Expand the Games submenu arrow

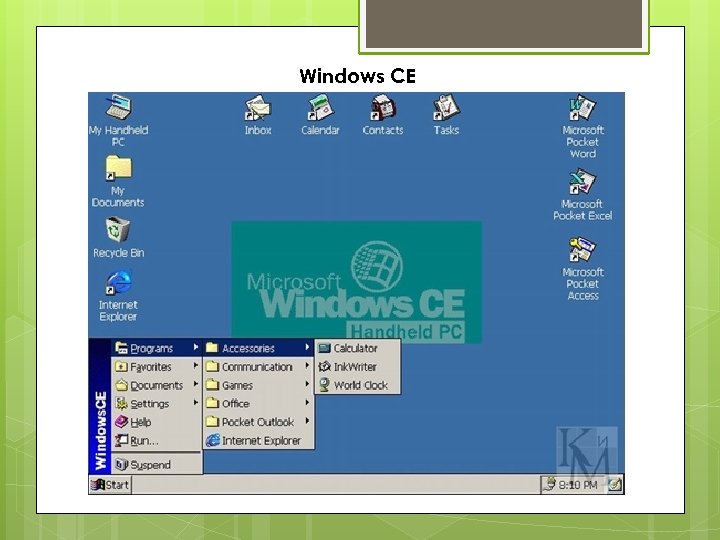[x=307, y=384]
